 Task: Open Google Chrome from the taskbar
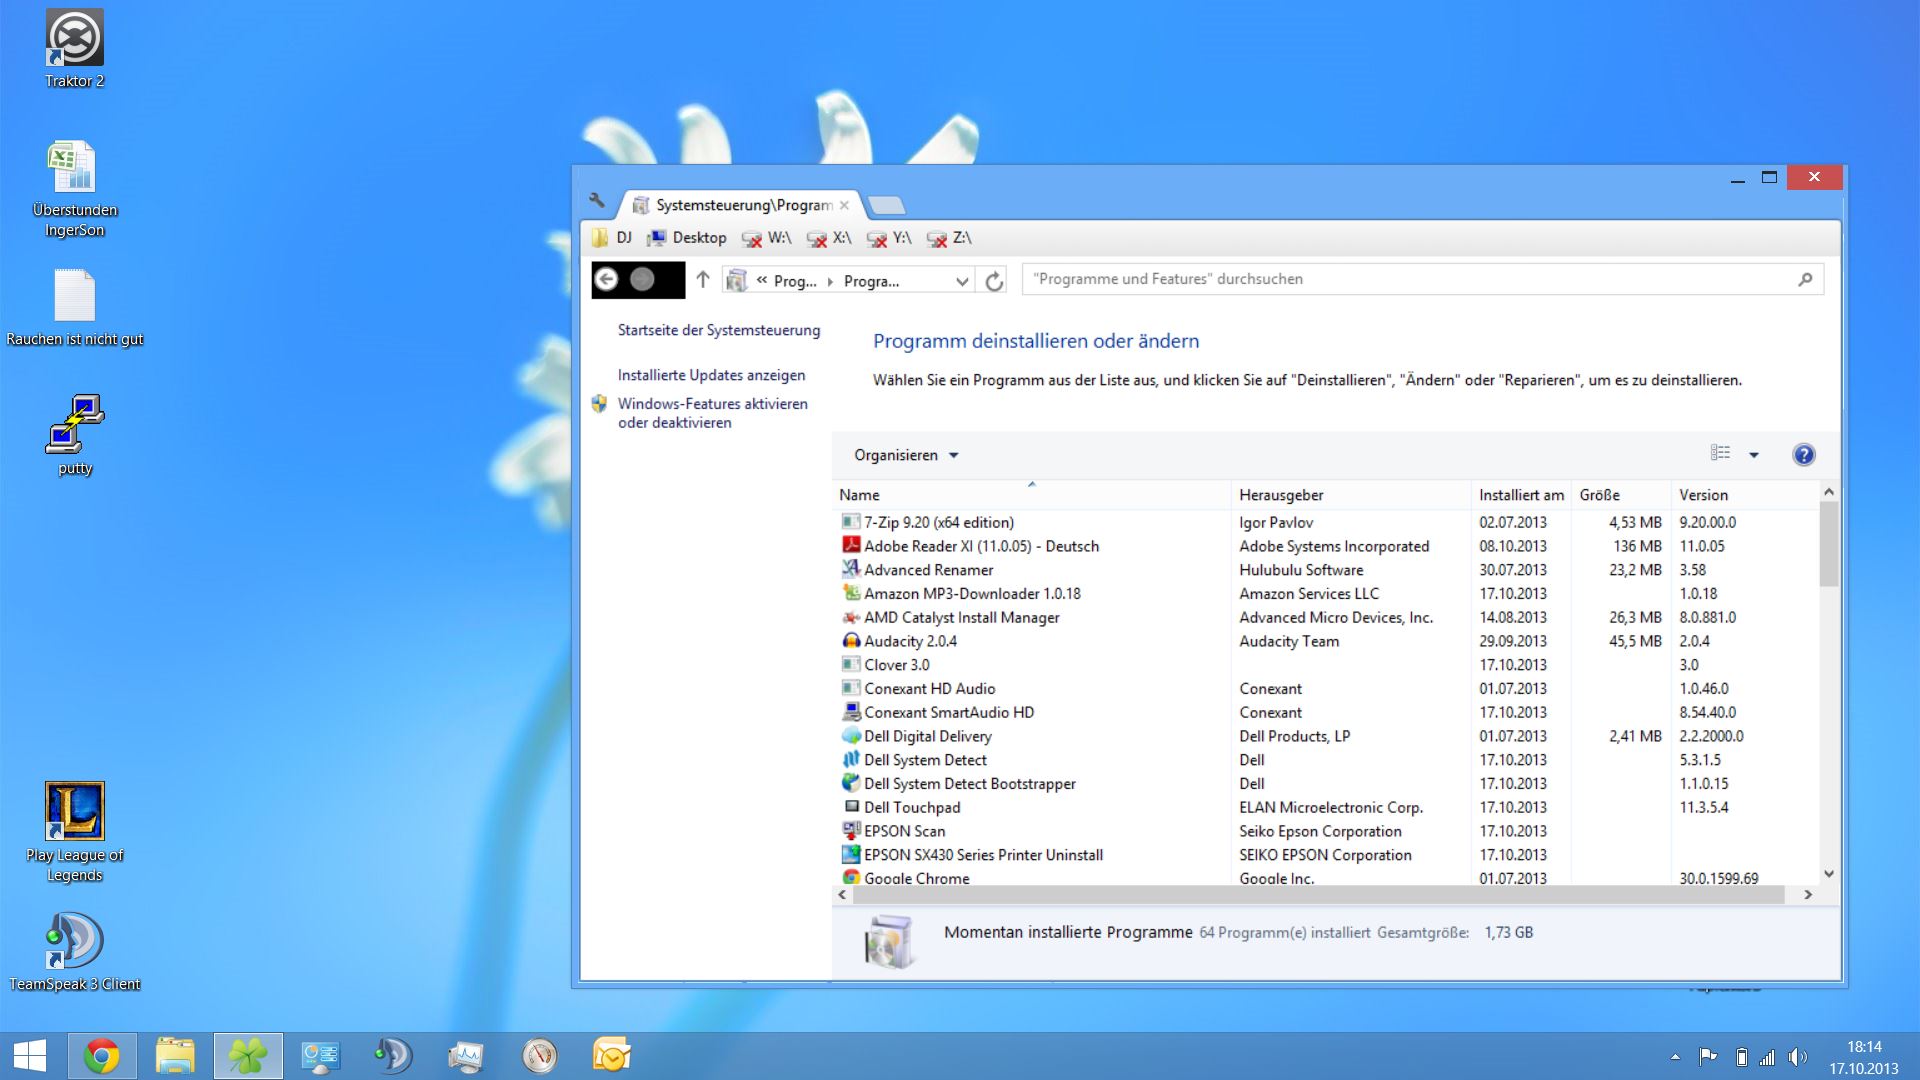click(x=101, y=1056)
